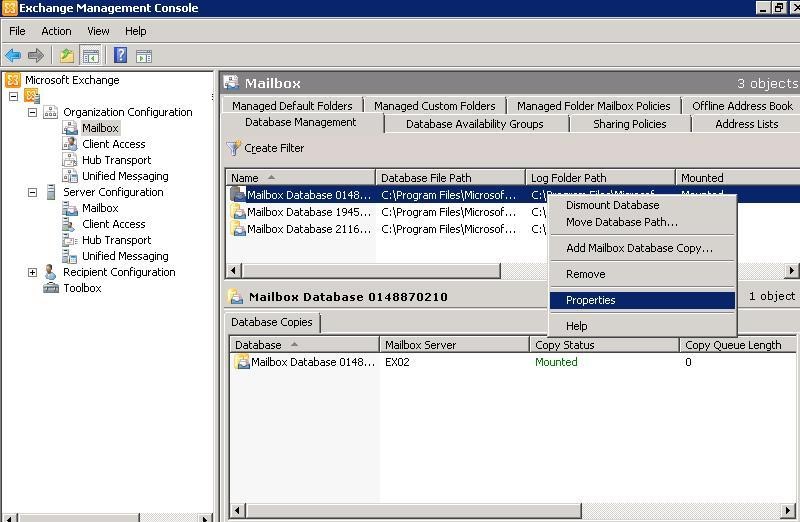Click the Create Filter link
The image size is (800, 522).
274,148
